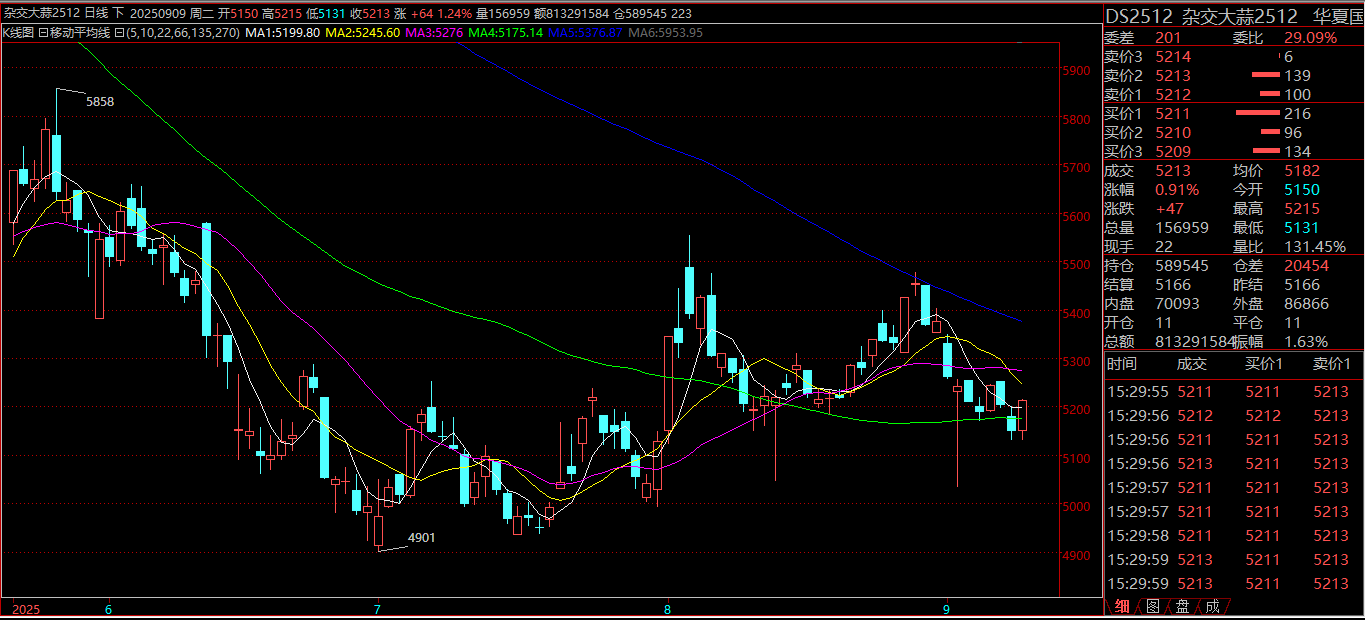This screenshot has height=620, width=1365.
Task: Select the magenta MA3:5276 label
Action: pyautogui.click(x=435, y=32)
